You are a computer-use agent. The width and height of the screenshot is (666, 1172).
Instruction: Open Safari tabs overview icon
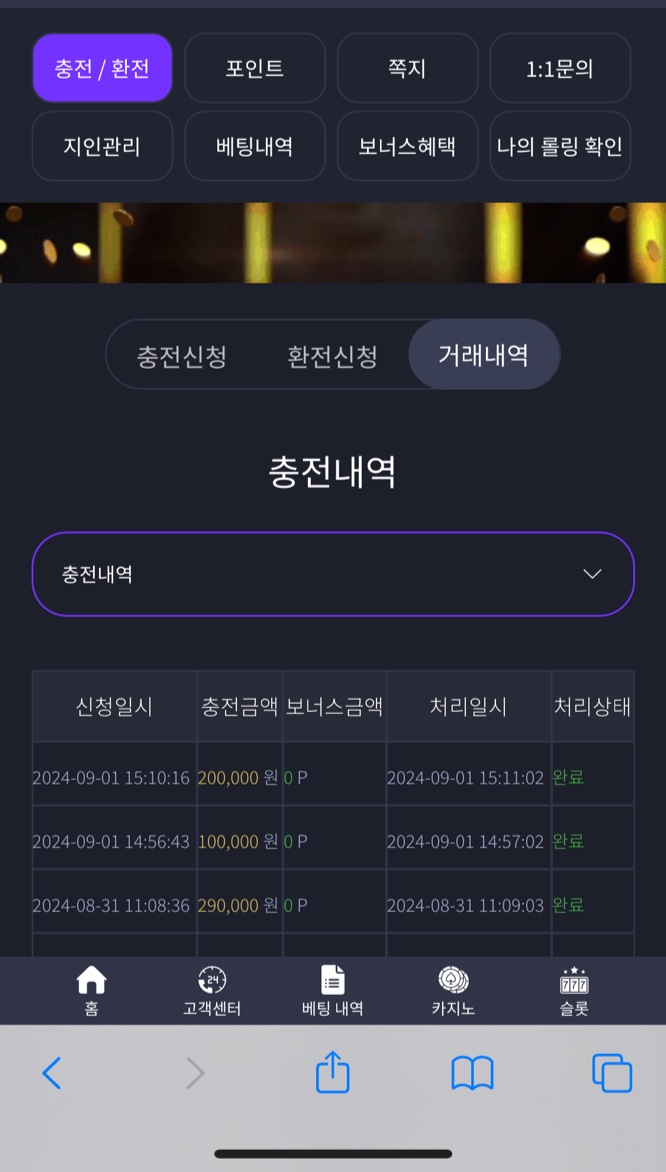point(612,1073)
